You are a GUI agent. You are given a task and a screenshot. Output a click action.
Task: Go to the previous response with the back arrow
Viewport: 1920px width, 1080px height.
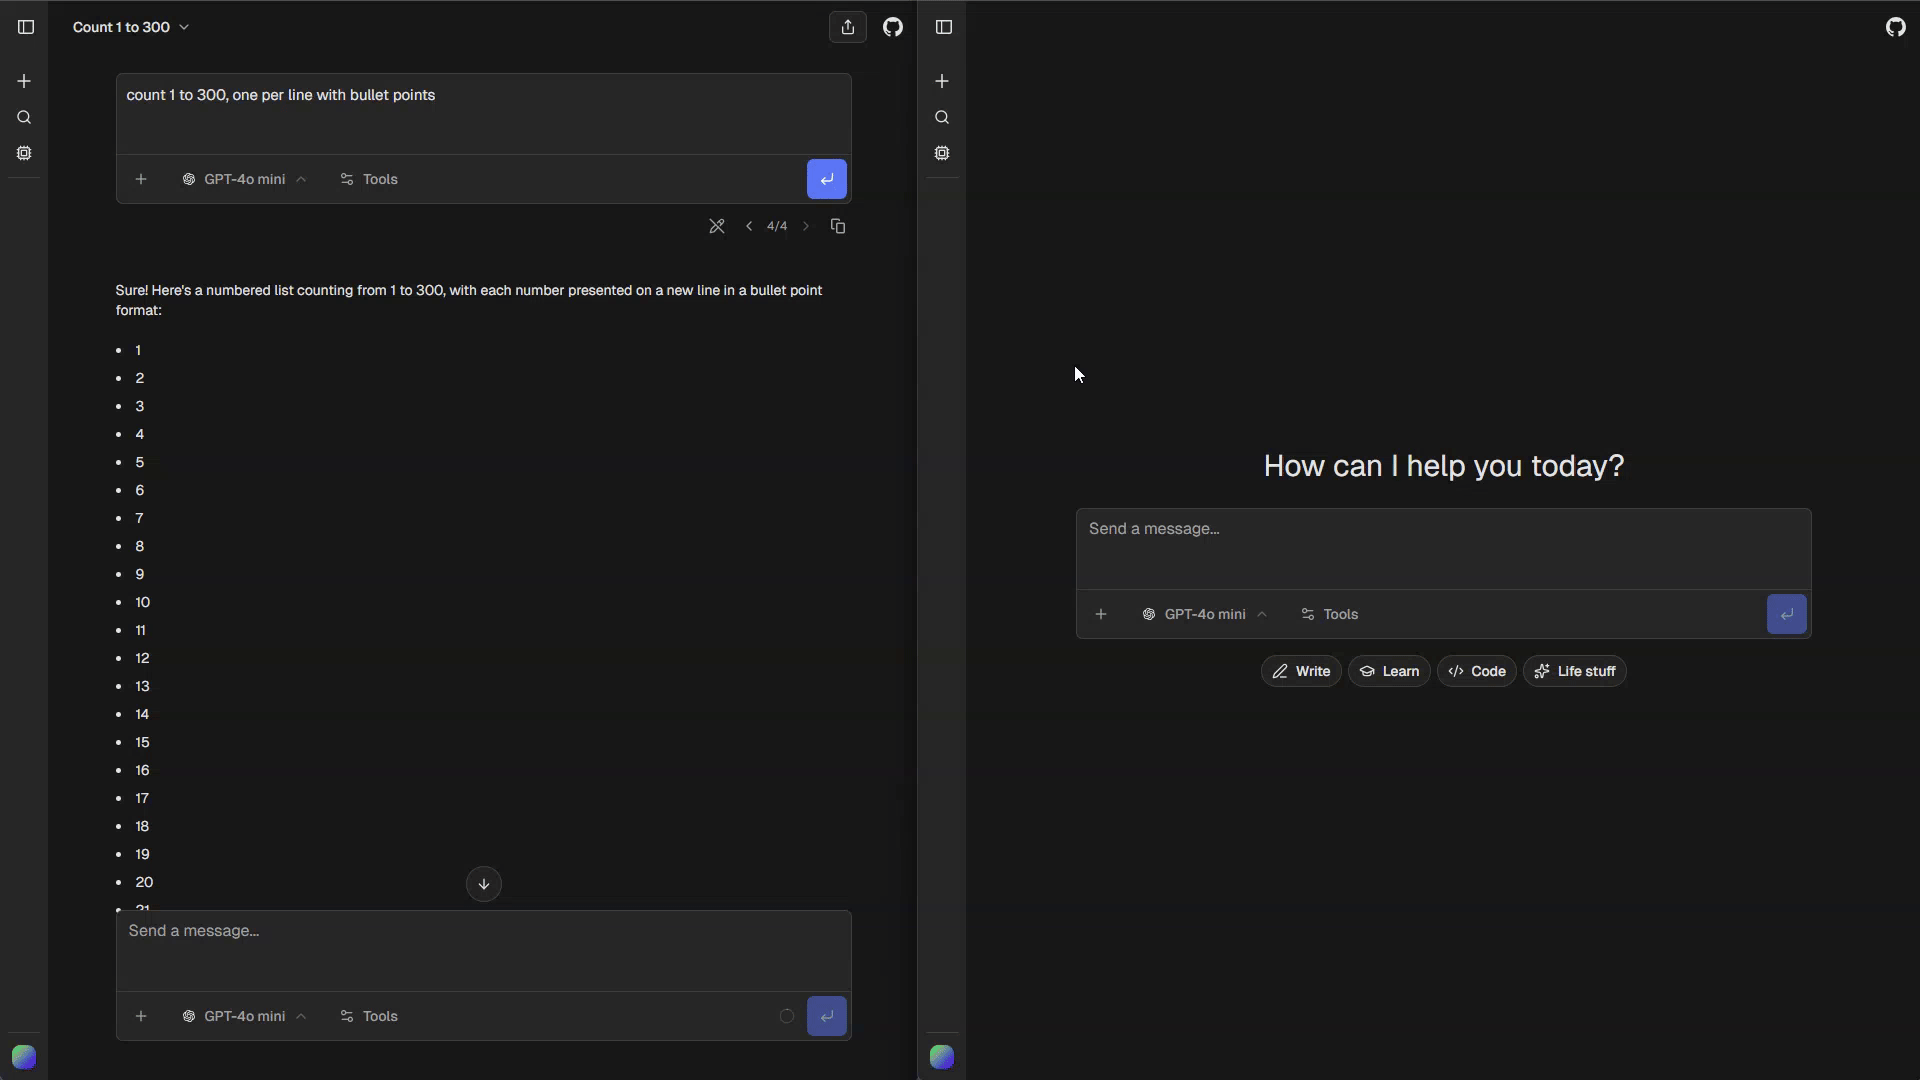[x=750, y=226]
